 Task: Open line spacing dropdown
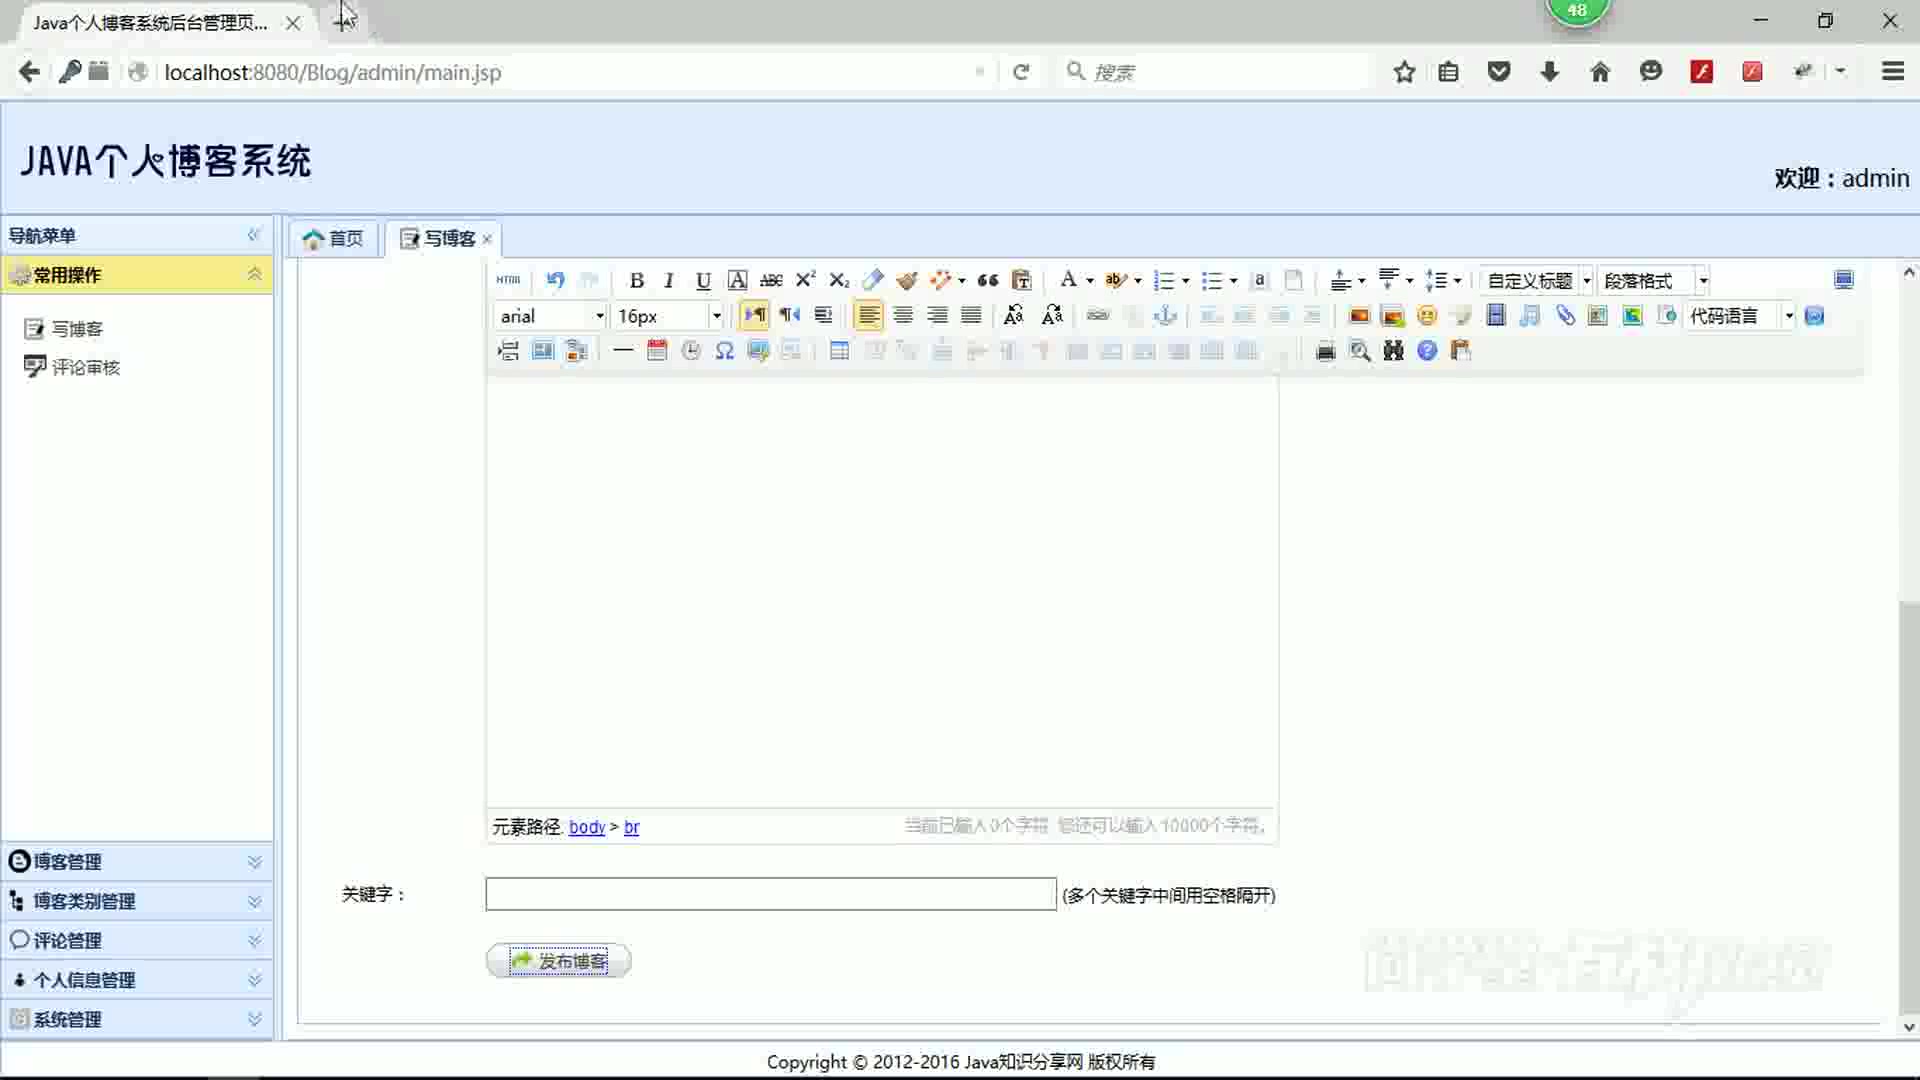pos(1458,281)
